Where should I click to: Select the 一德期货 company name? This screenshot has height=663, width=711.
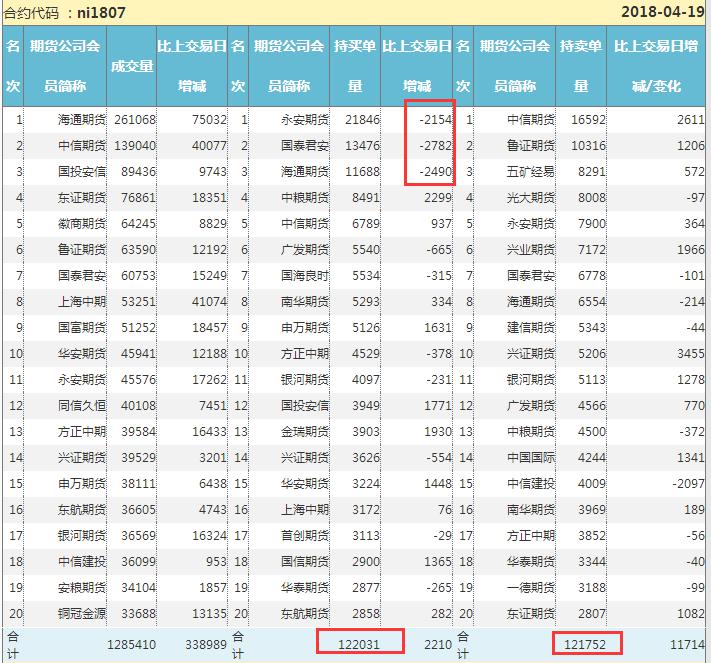click(531, 588)
